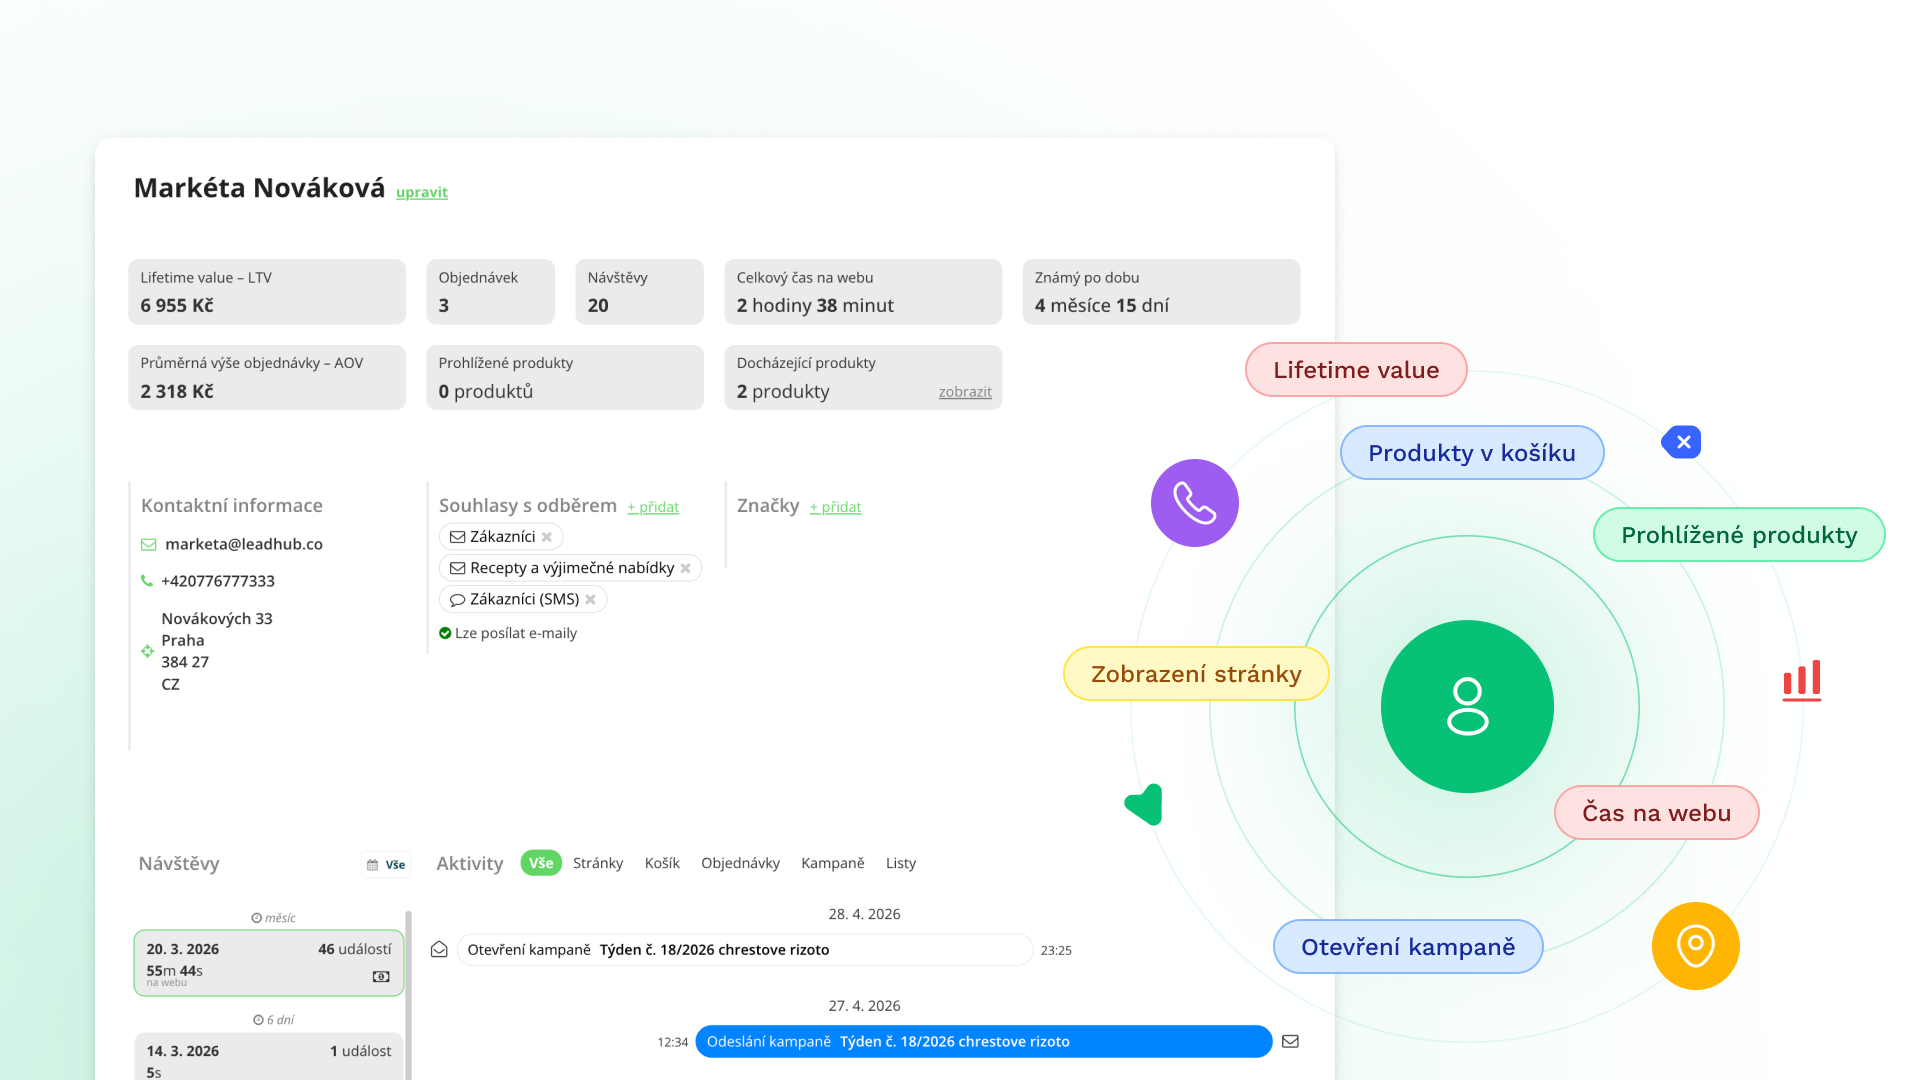This screenshot has height=1080, width=1920.
Task: Click the Lifetime value – LTV stat card
Action: point(267,292)
